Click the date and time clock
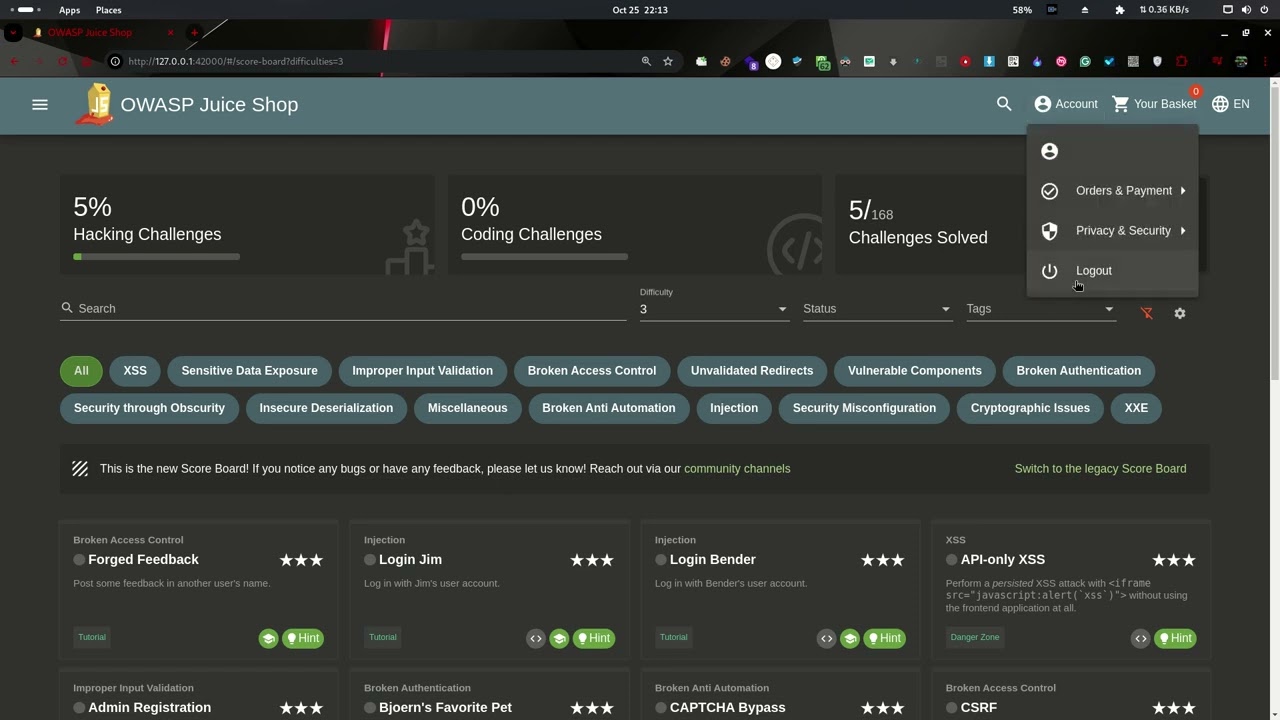This screenshot has height=720, width=1280. 640,10
